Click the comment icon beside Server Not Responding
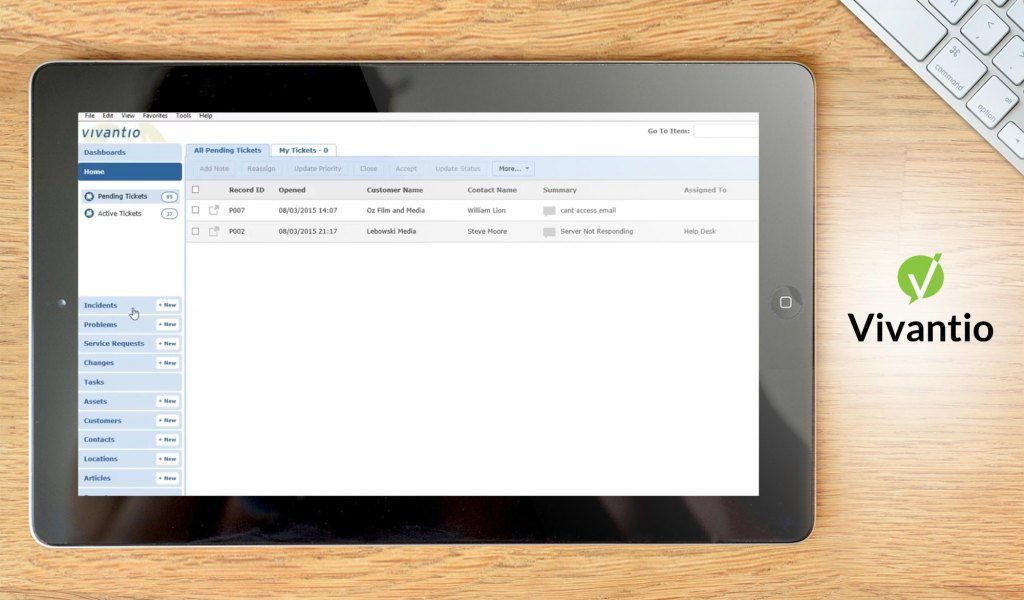 point(548,231)
